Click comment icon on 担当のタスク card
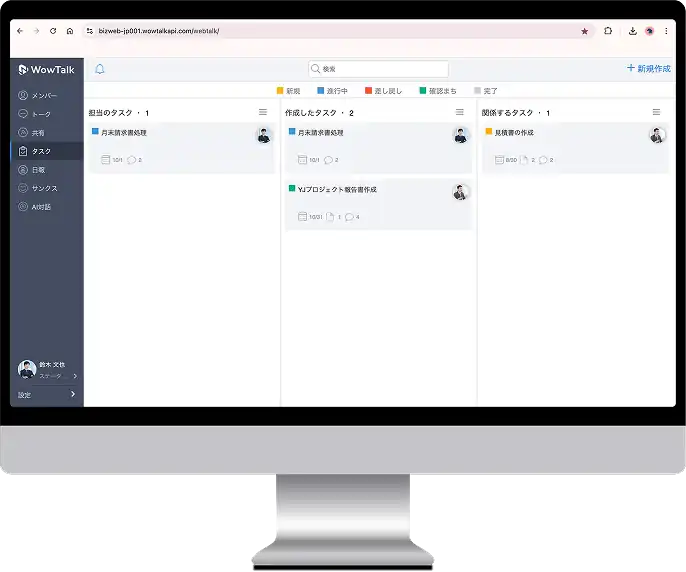The image size is (686, 572). (131, 160)
